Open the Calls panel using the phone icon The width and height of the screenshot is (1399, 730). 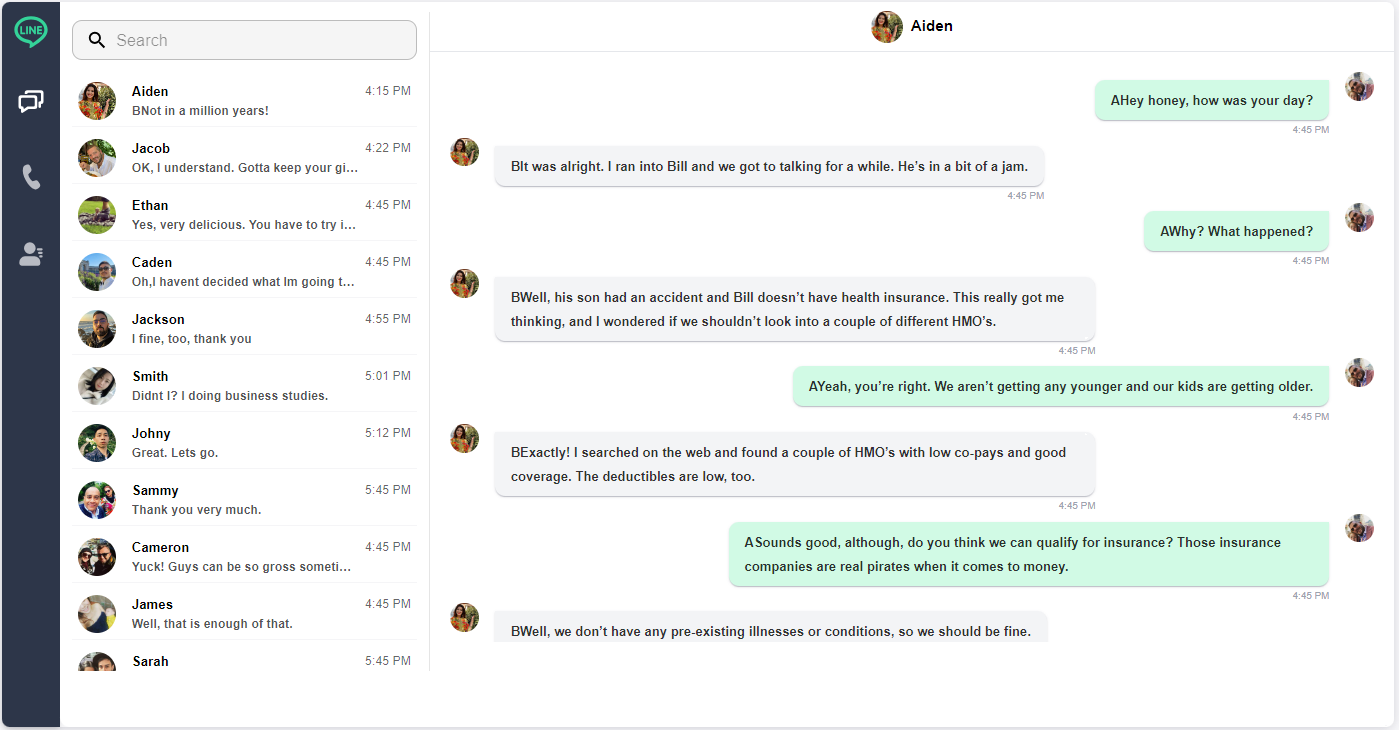click(30, 177)
